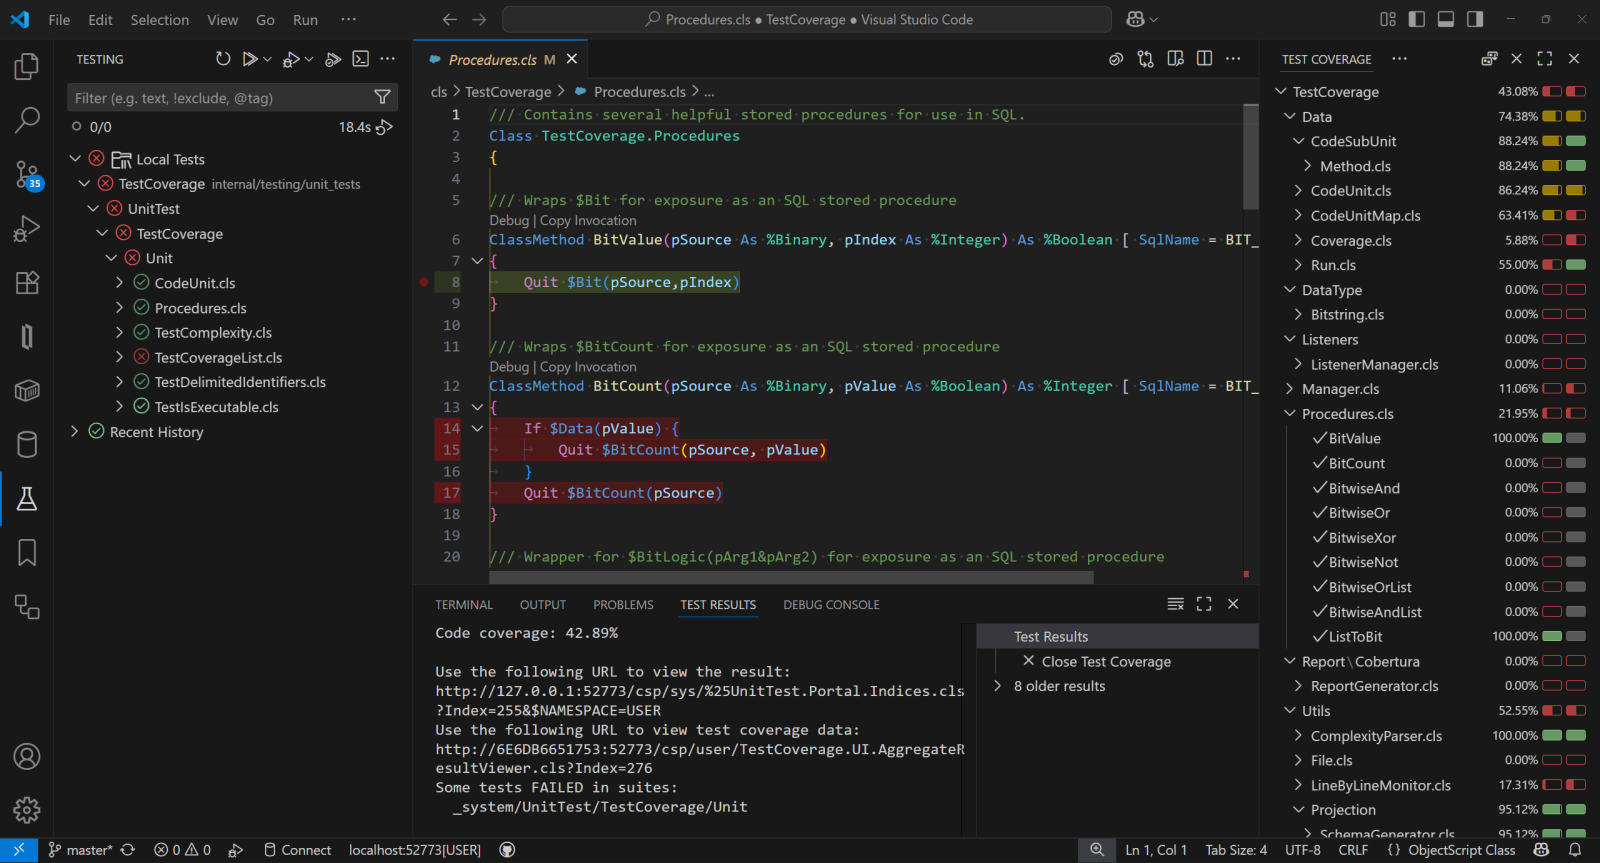Expand the CodeUnit.cls test item
Screen dimensions: 1600x863
pos(120,283)
